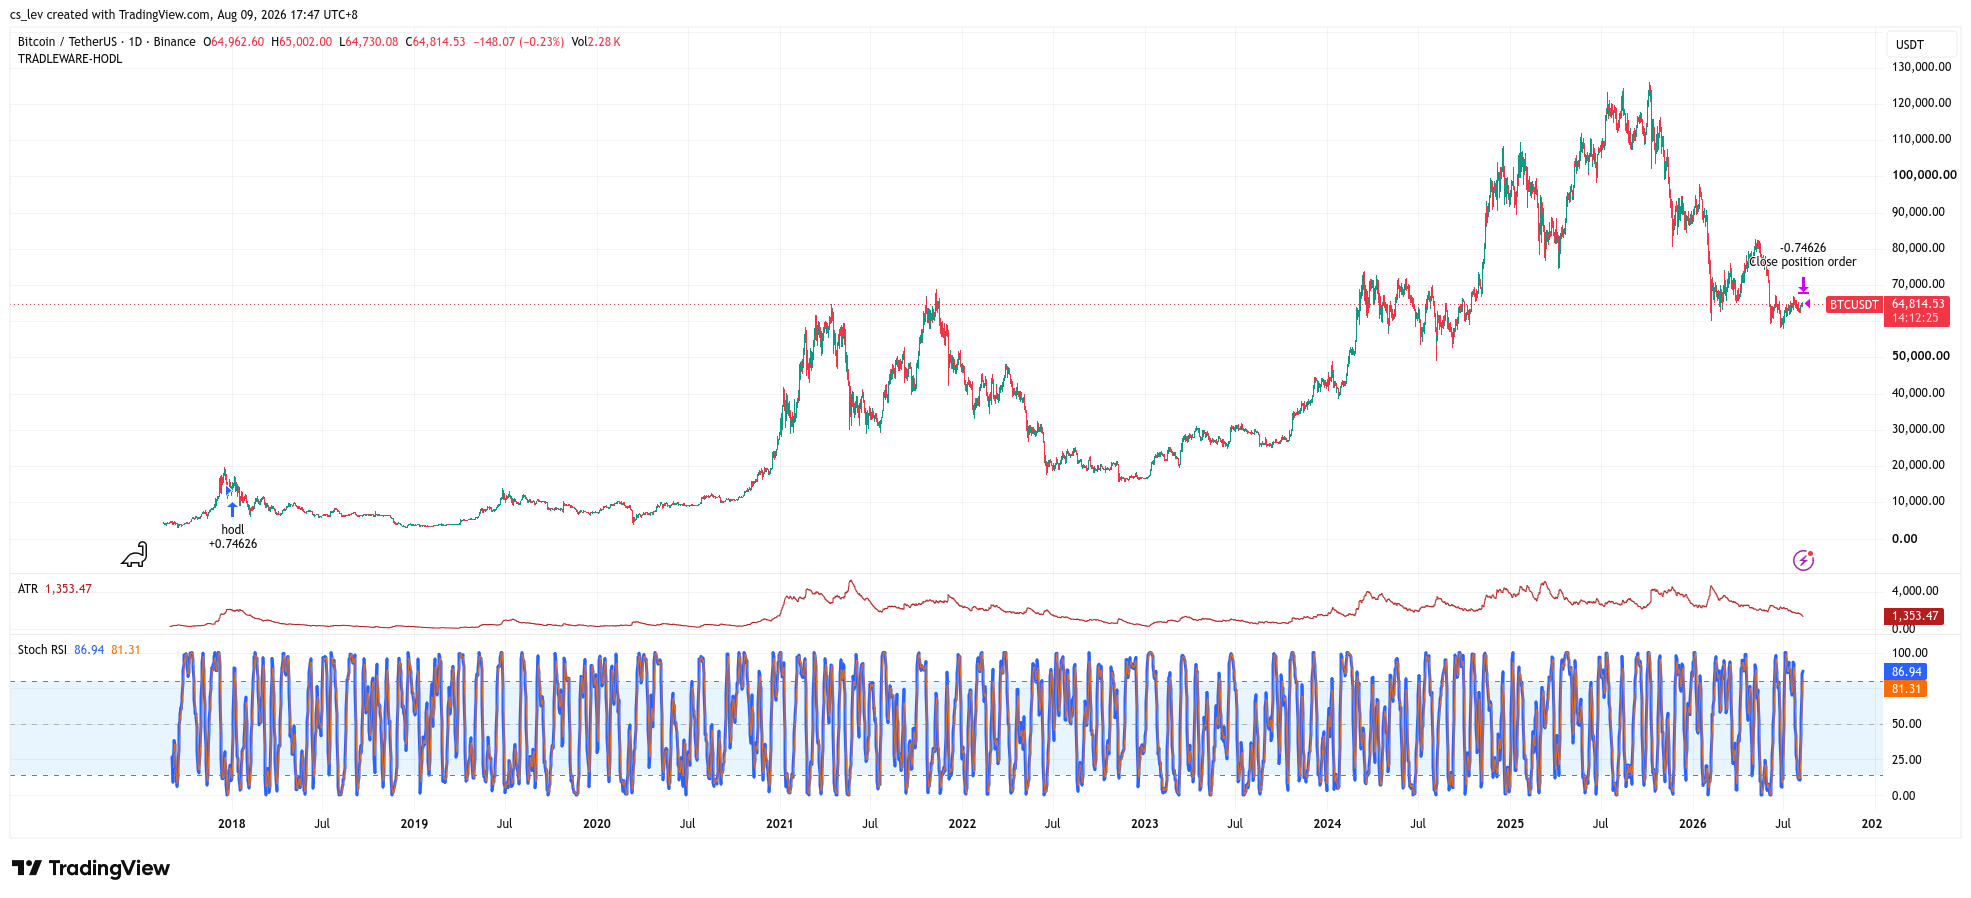
Task: Click the red BTCUSDT price line label
Action: click(1854, 305)
